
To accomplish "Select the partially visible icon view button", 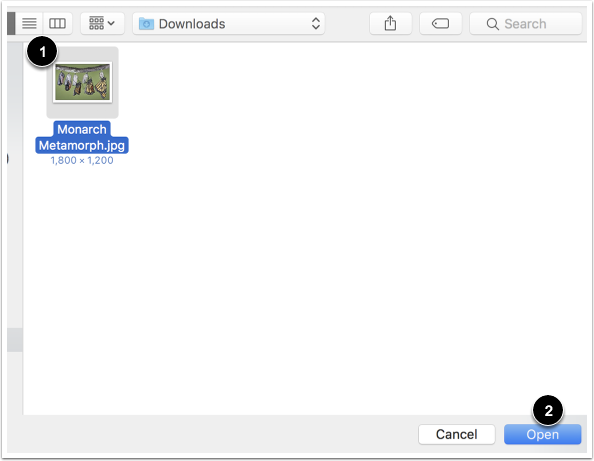I will point(11,23).
